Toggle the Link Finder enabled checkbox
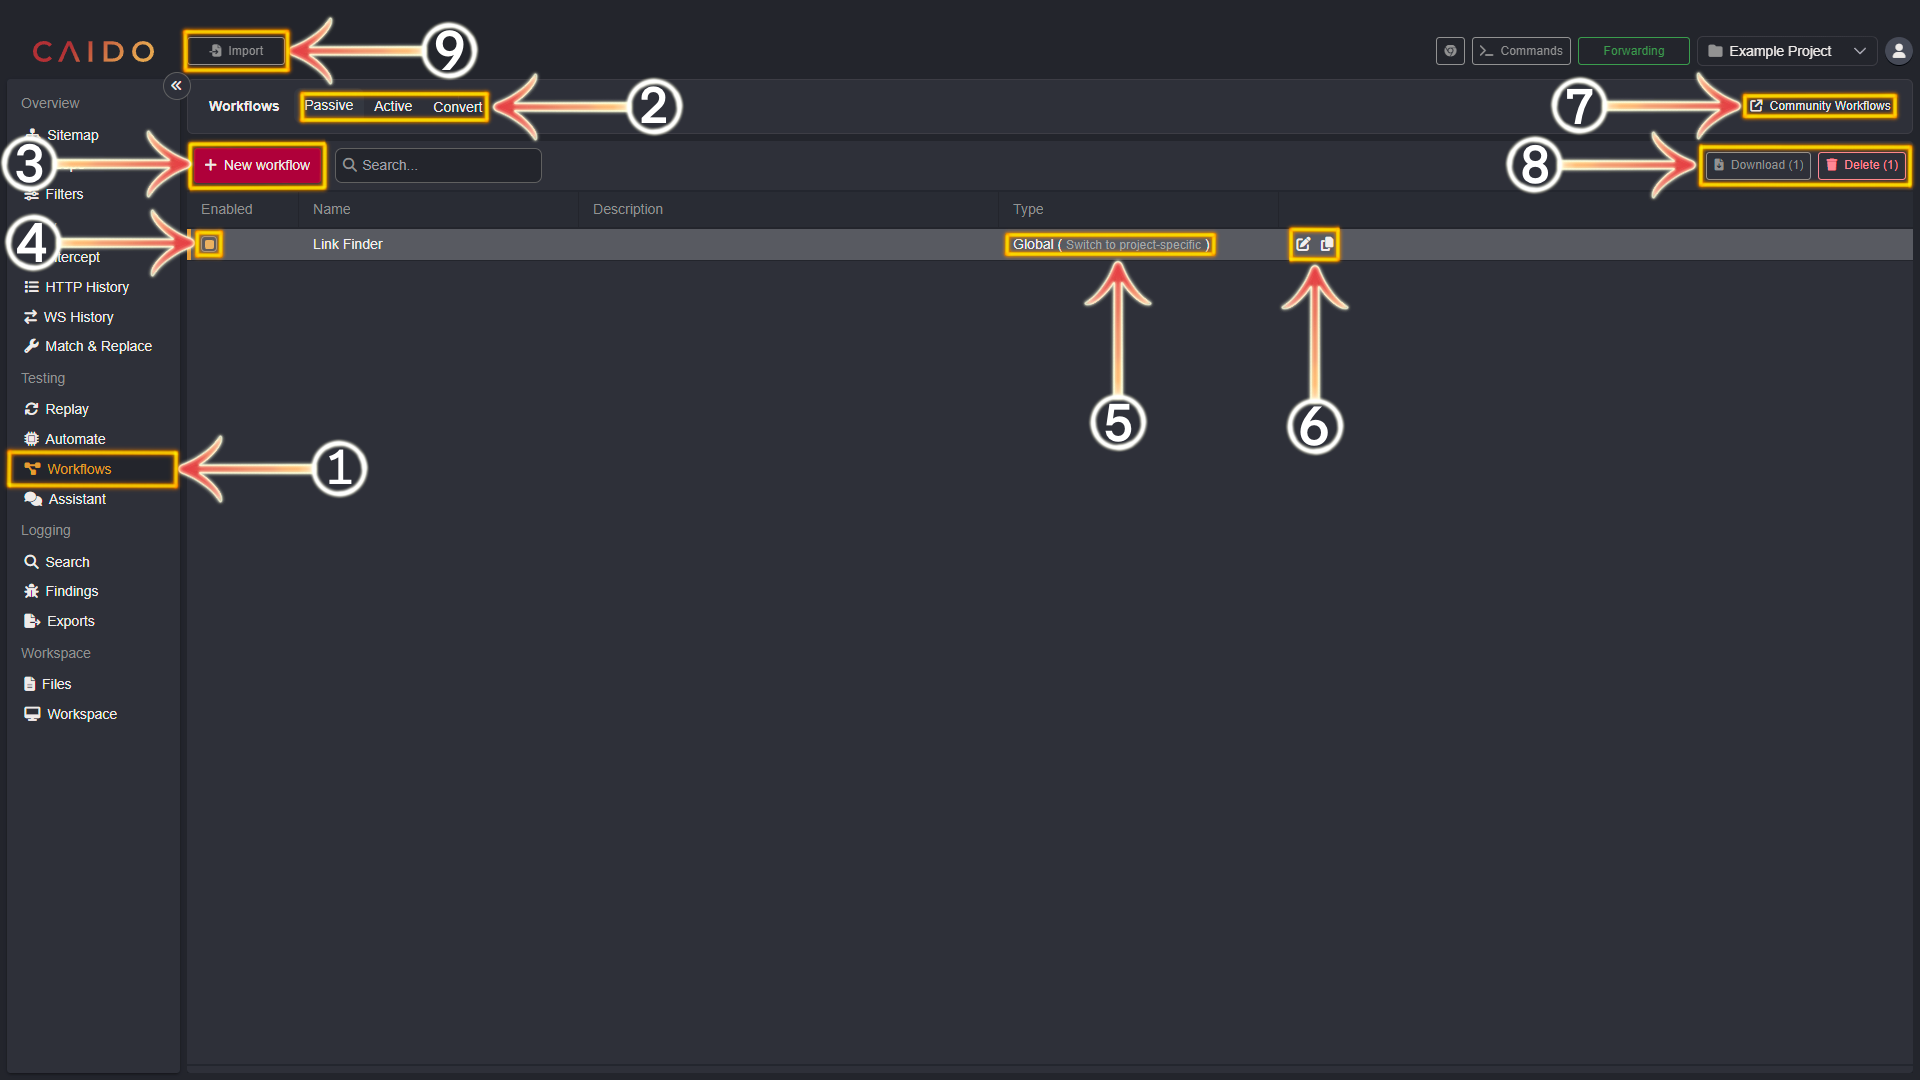Image resolution: width=1920 pixels, height=1080 pixels. [x=210, y=244]
